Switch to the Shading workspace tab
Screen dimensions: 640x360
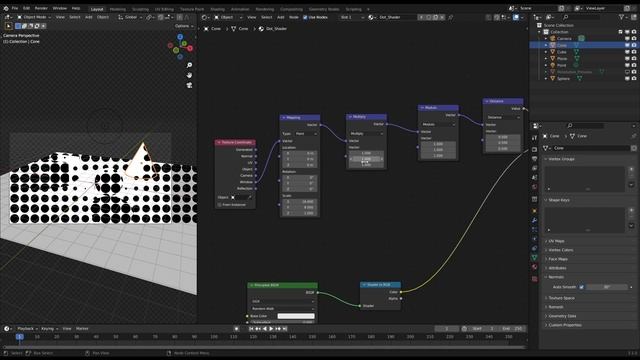(x=217, y=9)
